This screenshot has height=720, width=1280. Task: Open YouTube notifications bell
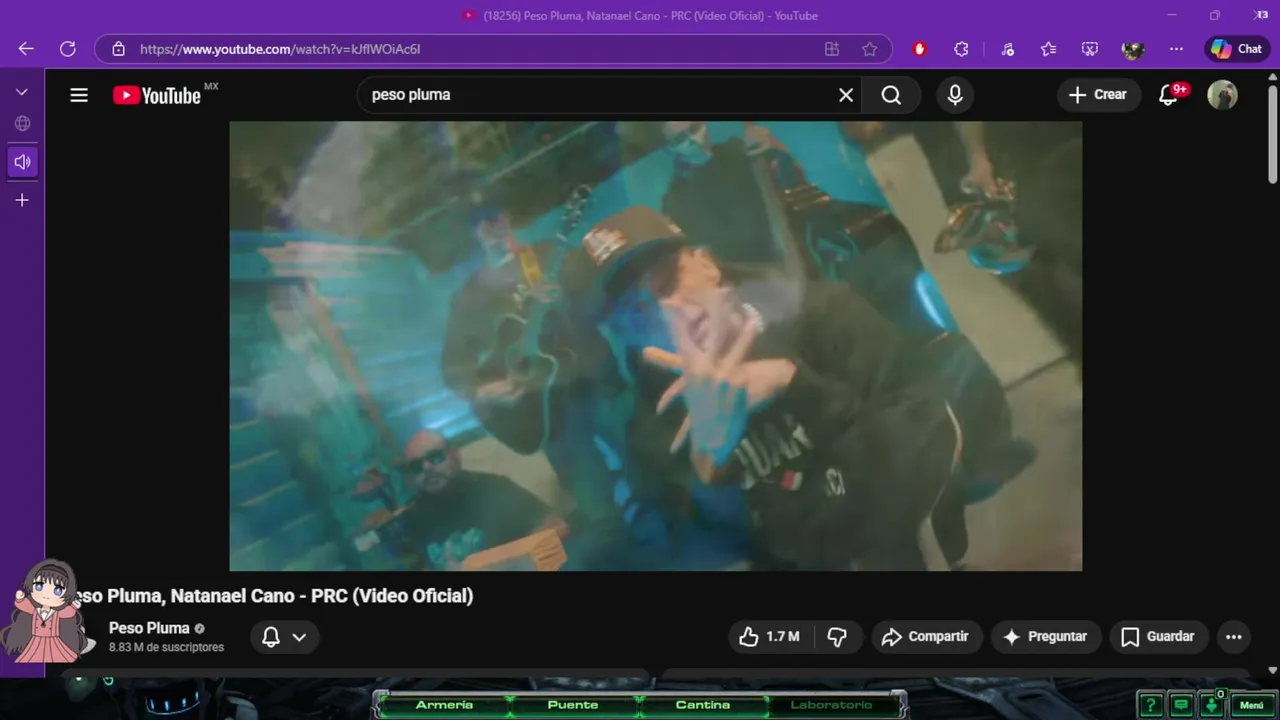coord(1168,95)
